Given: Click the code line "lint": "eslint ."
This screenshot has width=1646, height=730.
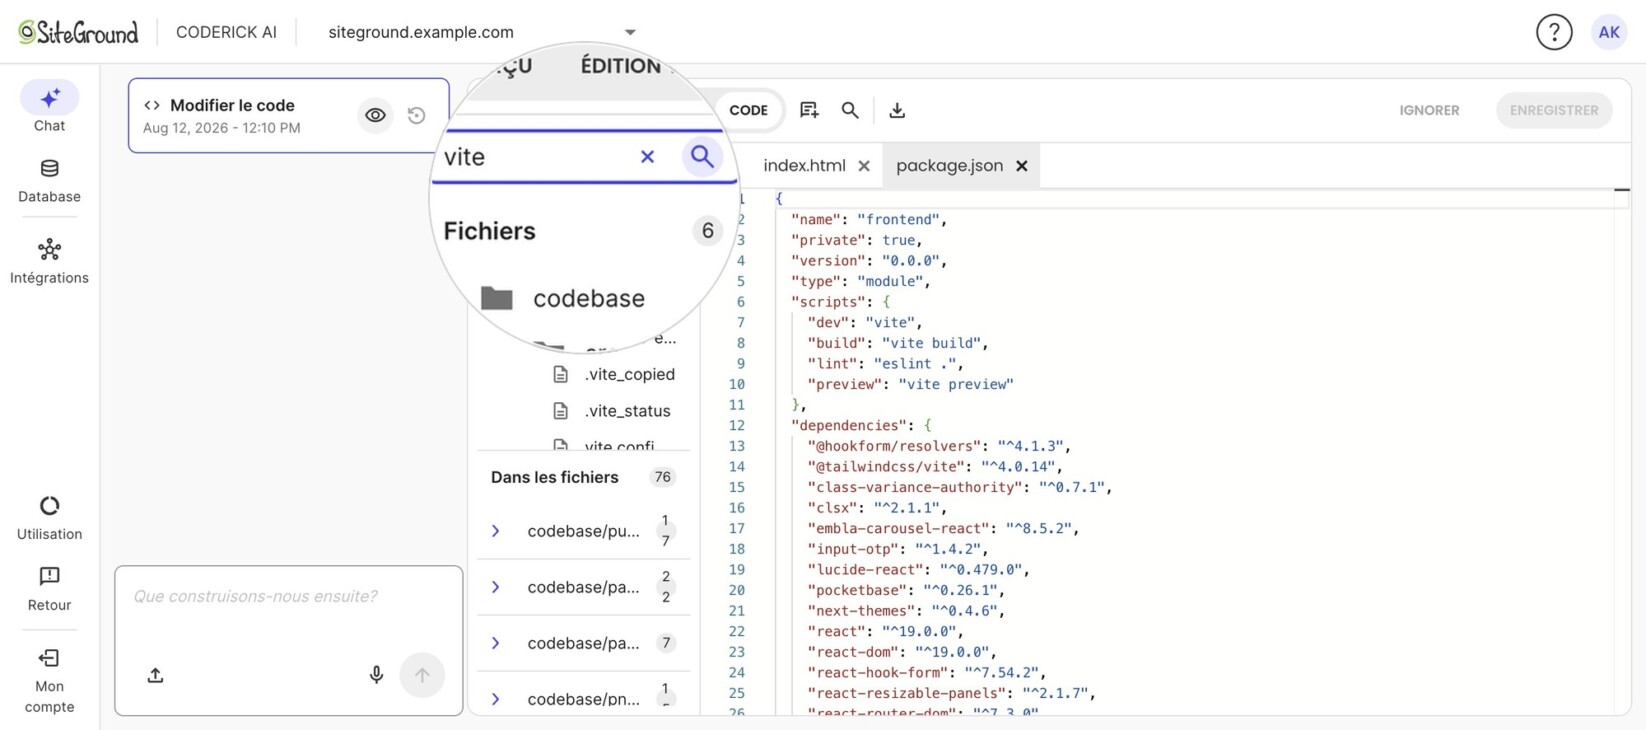Looking at the screenshot, I should (885, 364).
